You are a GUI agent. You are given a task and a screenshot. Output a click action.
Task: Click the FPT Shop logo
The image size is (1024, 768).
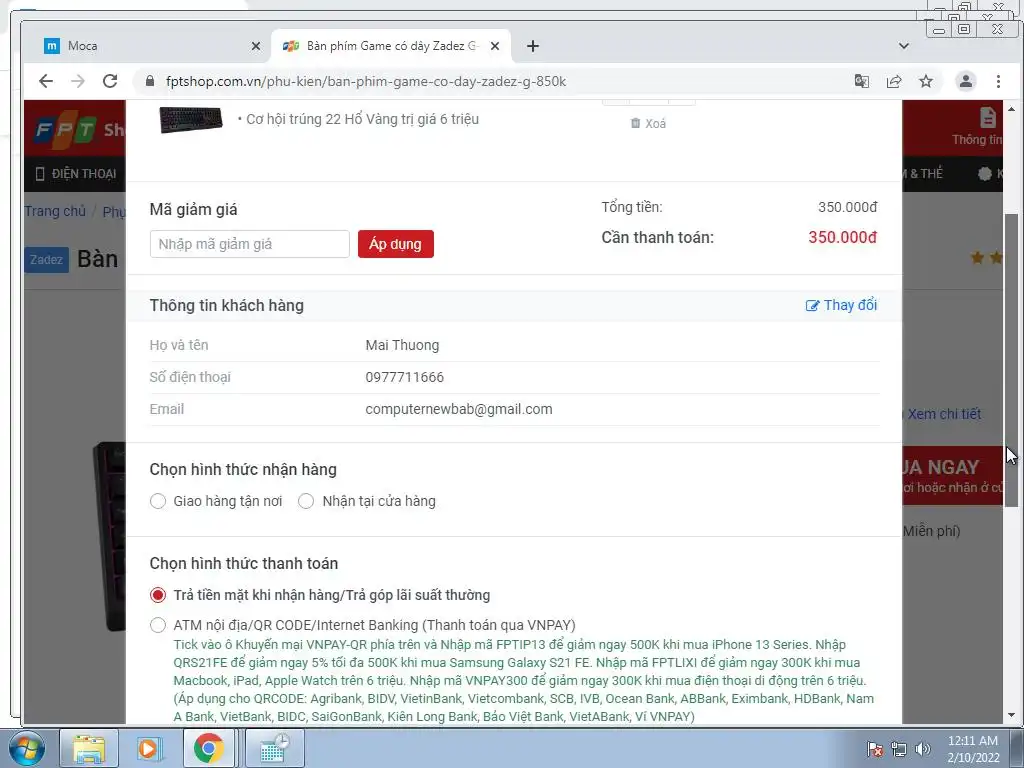coord(77,129)
